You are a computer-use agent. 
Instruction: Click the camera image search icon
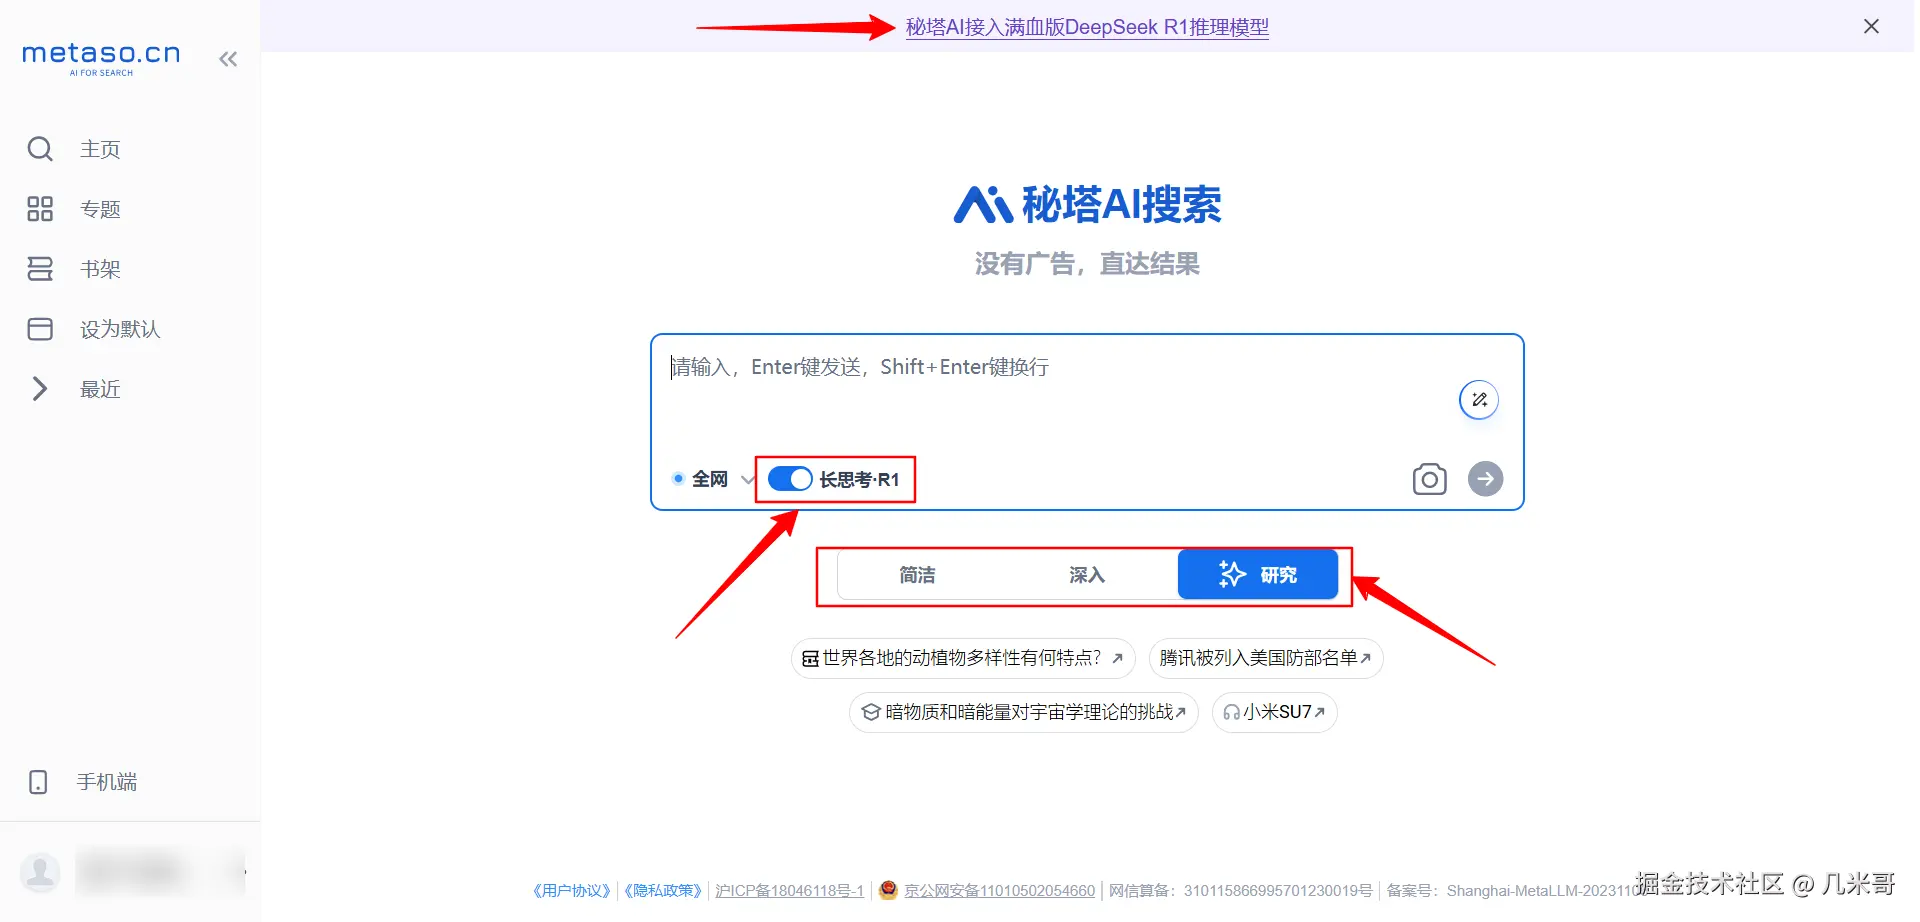tap(1429, 479)
